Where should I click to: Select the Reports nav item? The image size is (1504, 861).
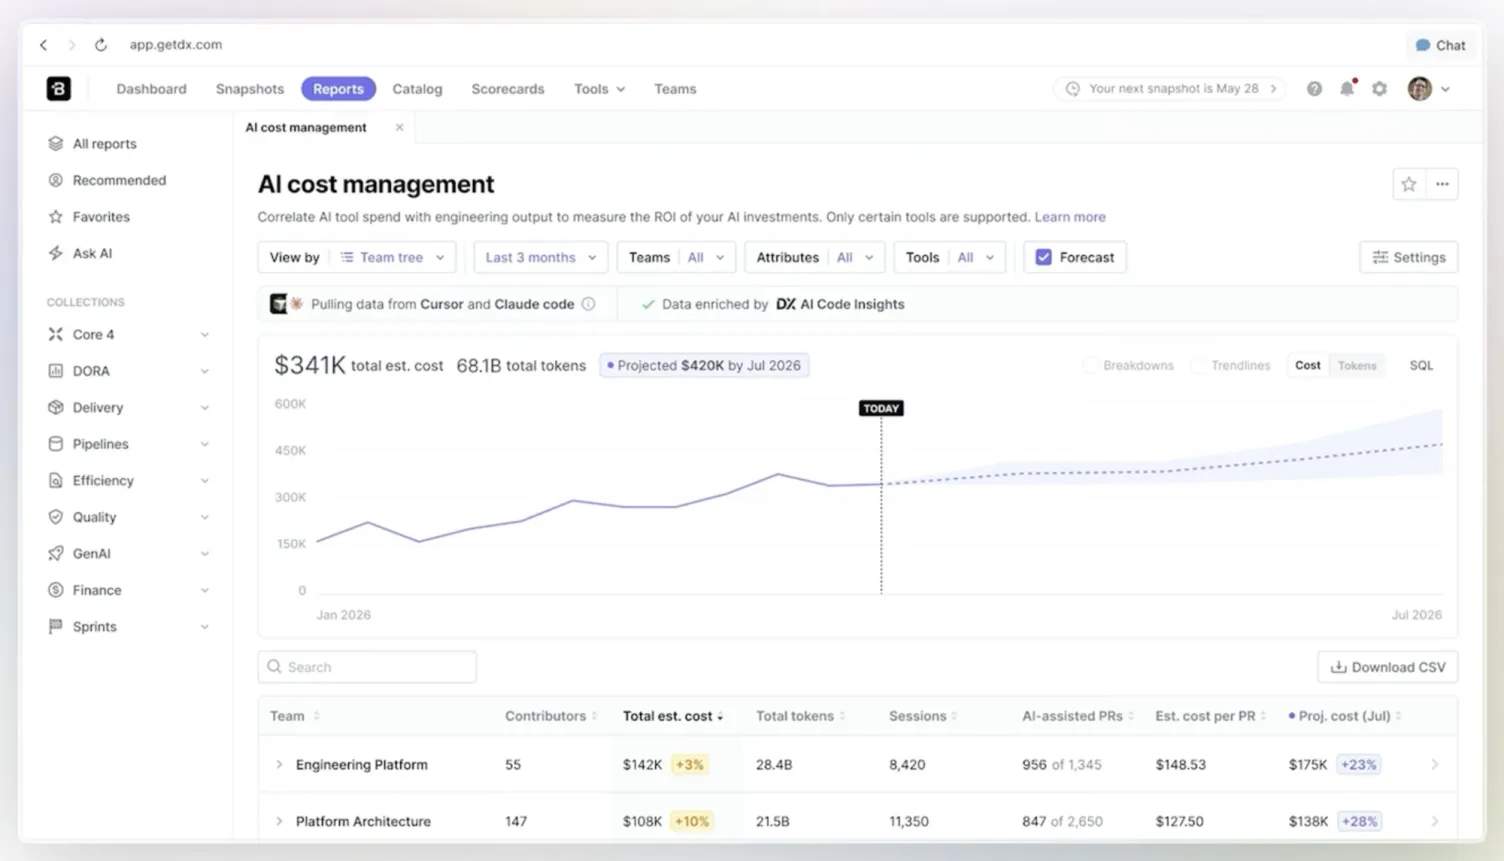(338, 89)
